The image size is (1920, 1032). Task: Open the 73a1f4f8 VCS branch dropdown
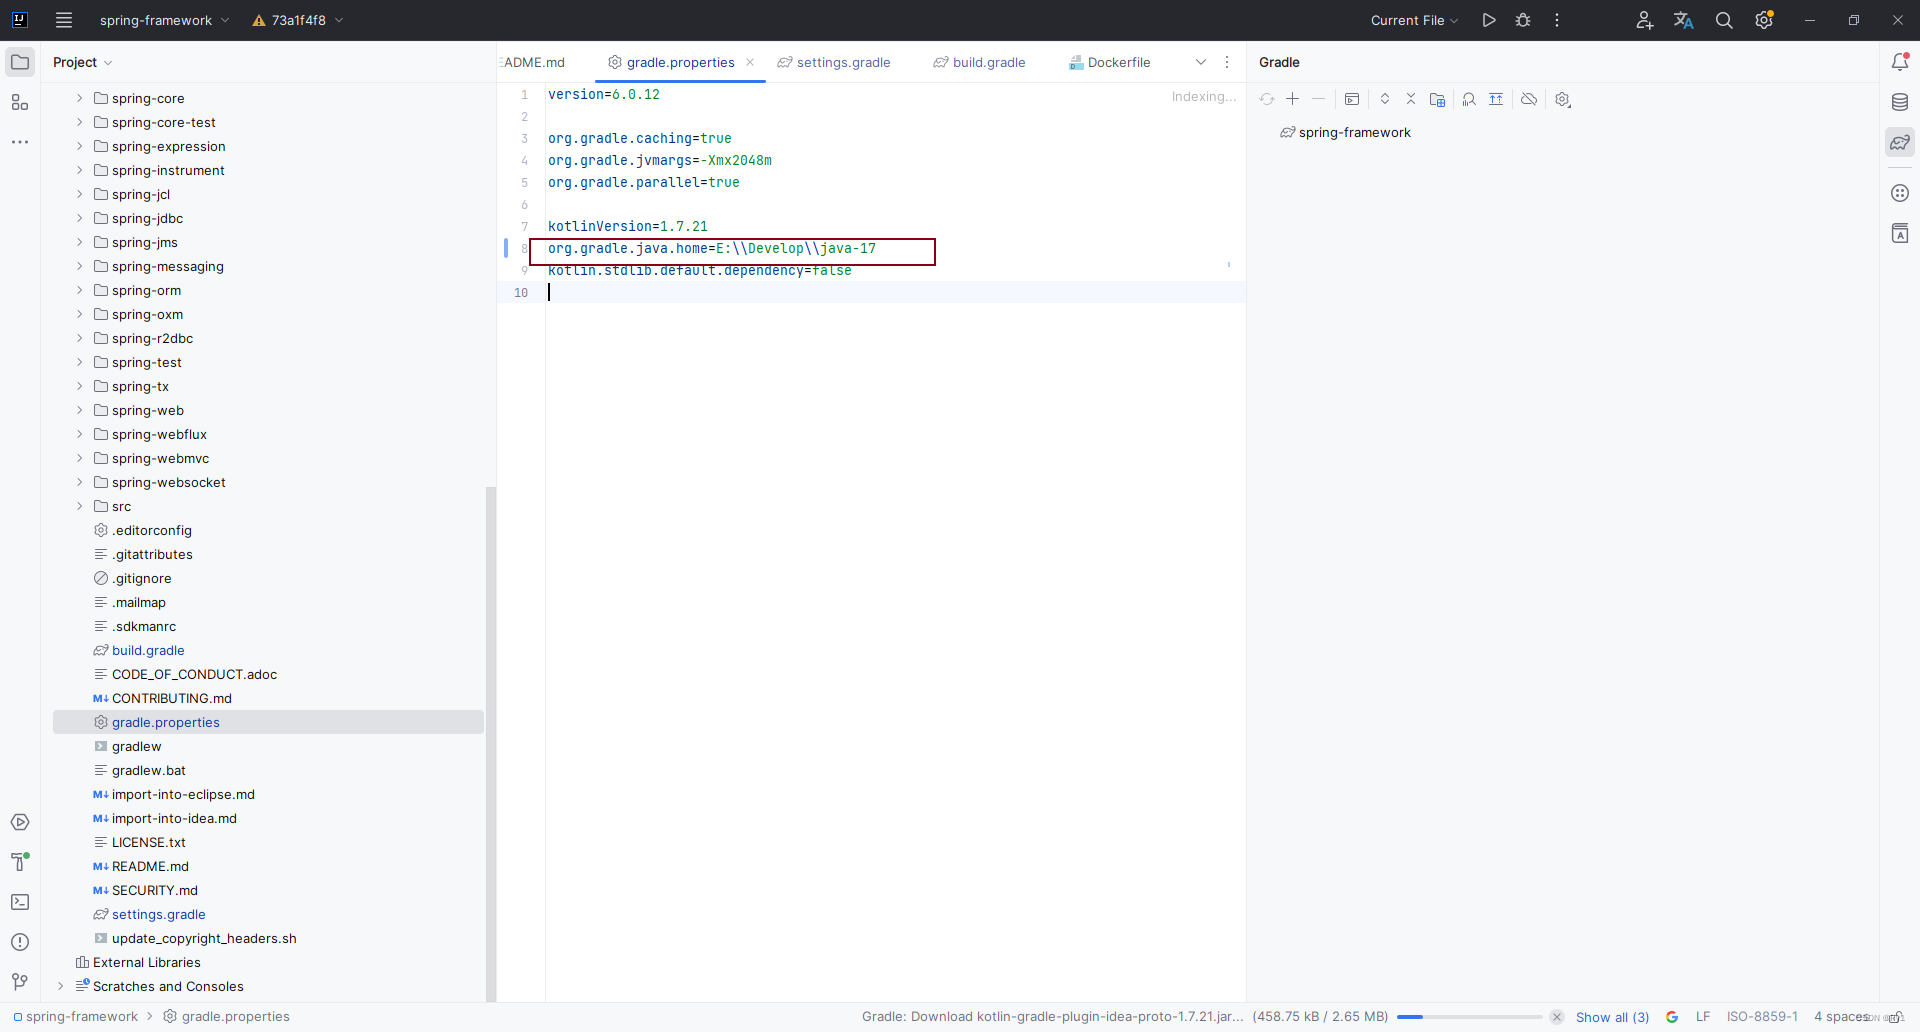[298, 20]
